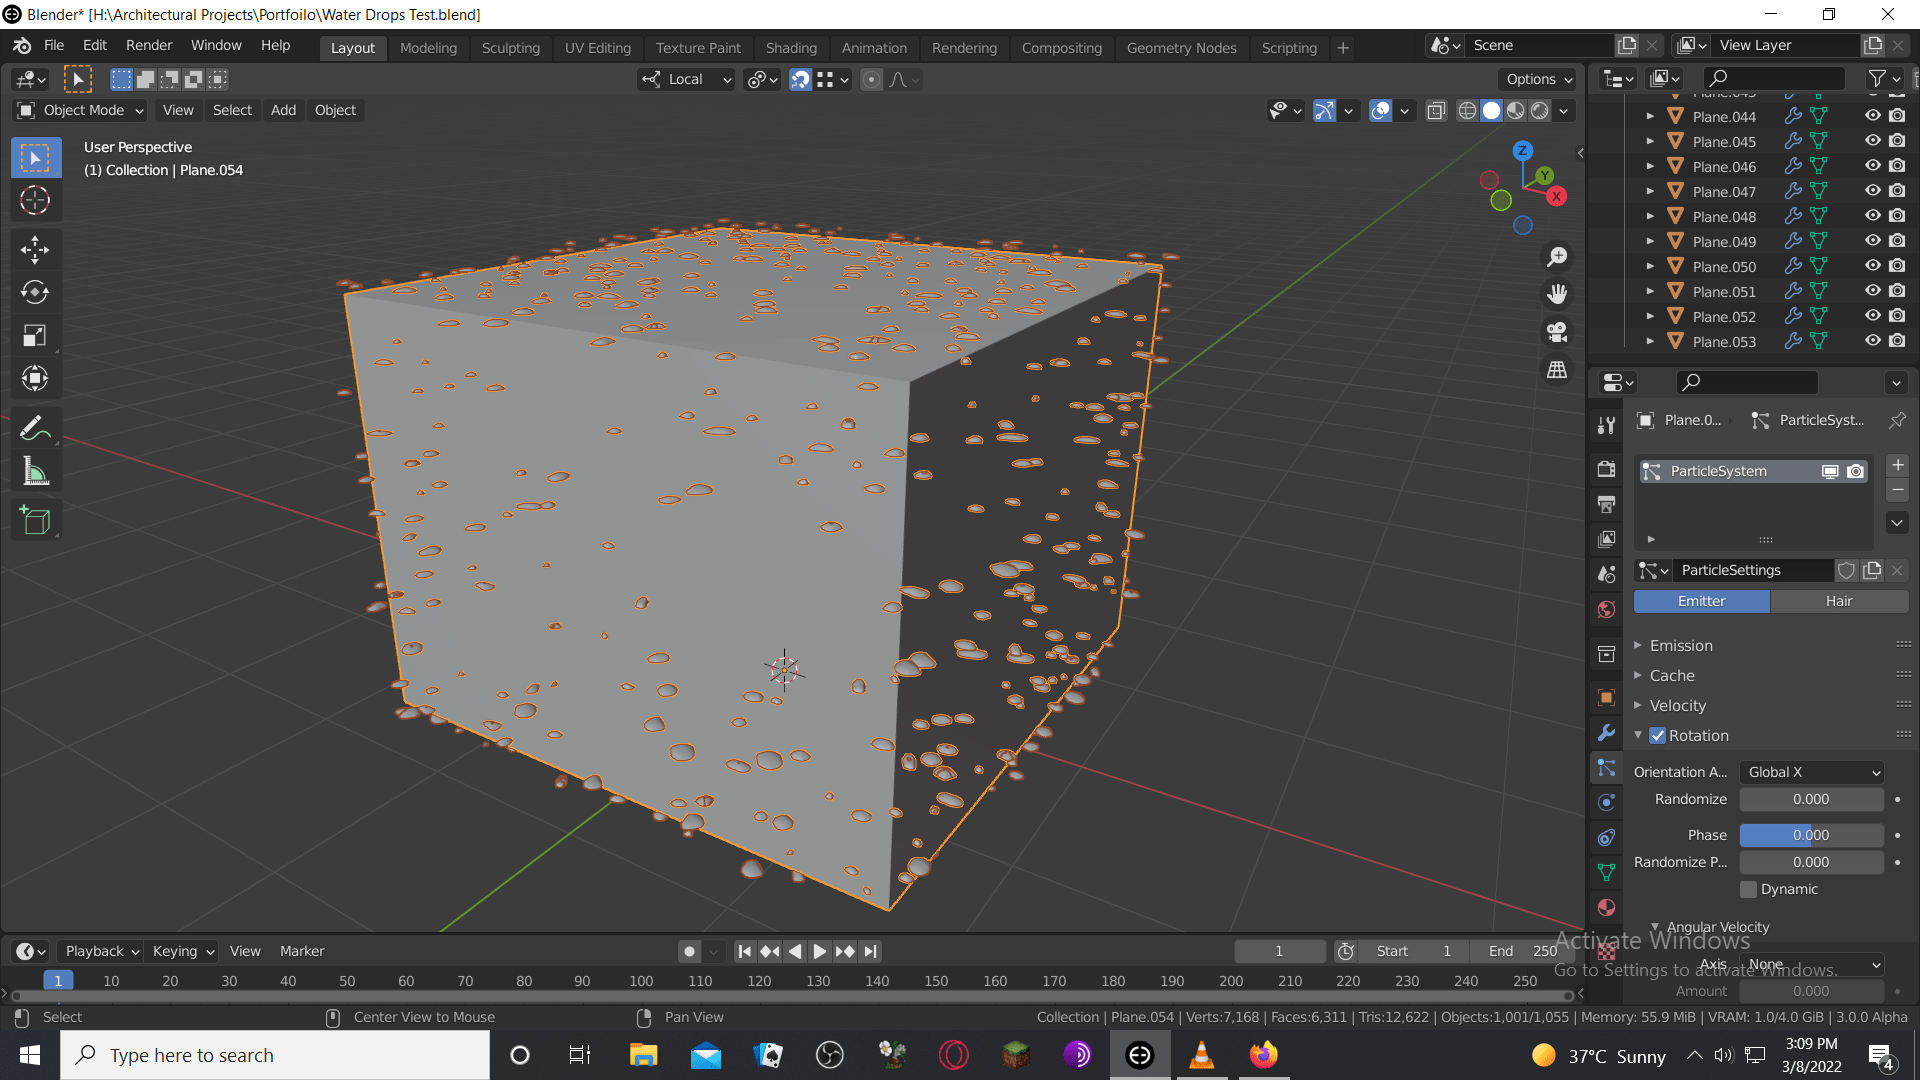Click the Phase value slider
Image resolution: width=1920 pixels, height=1080 pixels.
click(1811, 835)
